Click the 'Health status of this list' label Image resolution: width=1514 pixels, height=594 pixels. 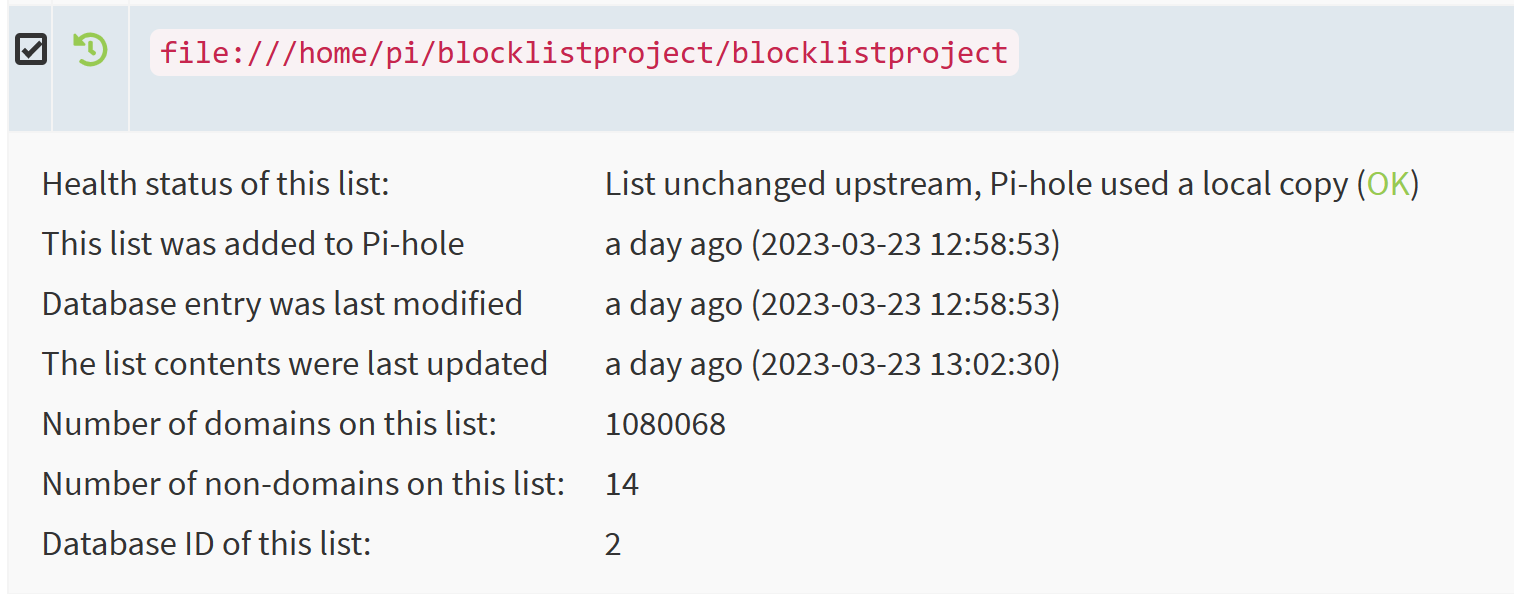click(215, 184)
